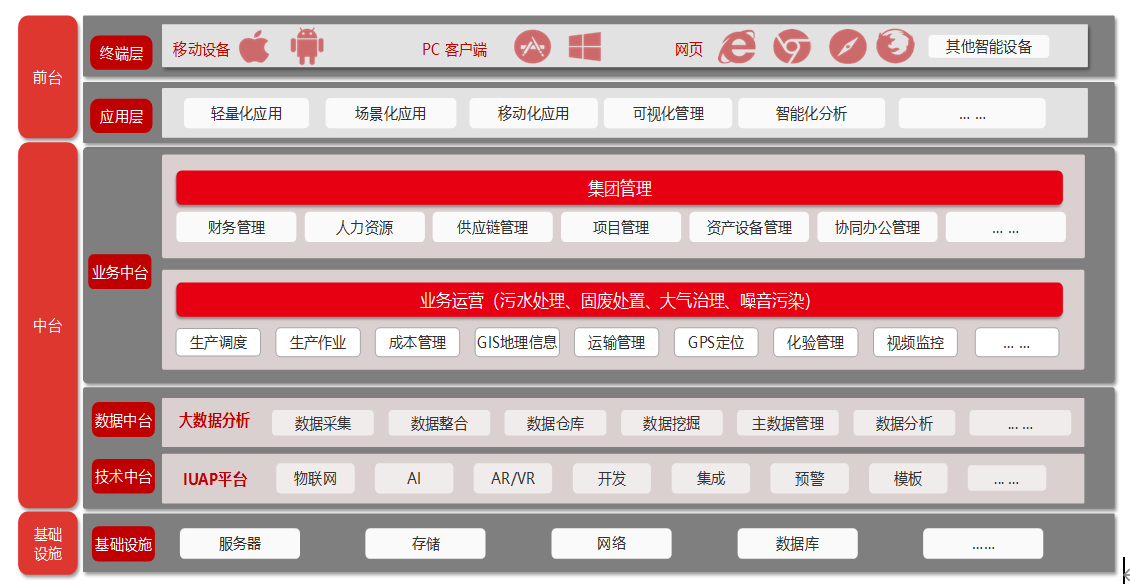Image resolution: width=1130 pixels, height=588 pixels.
Task: Click the Safari compass icon
Action: tap(847, 47)
